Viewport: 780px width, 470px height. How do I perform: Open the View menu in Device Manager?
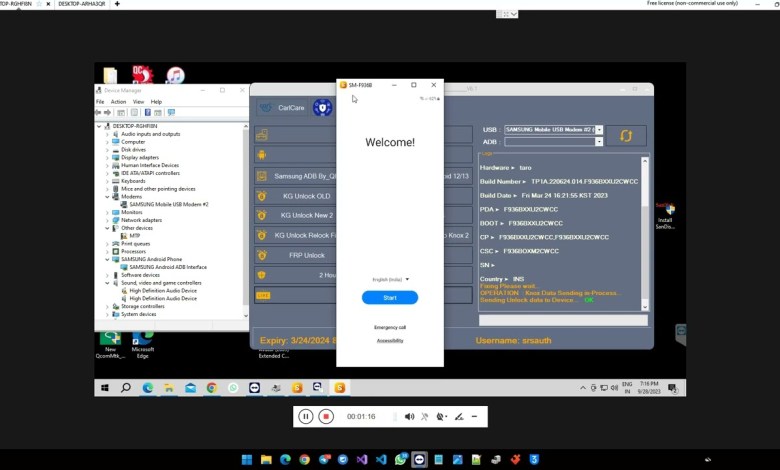(138, 101)
